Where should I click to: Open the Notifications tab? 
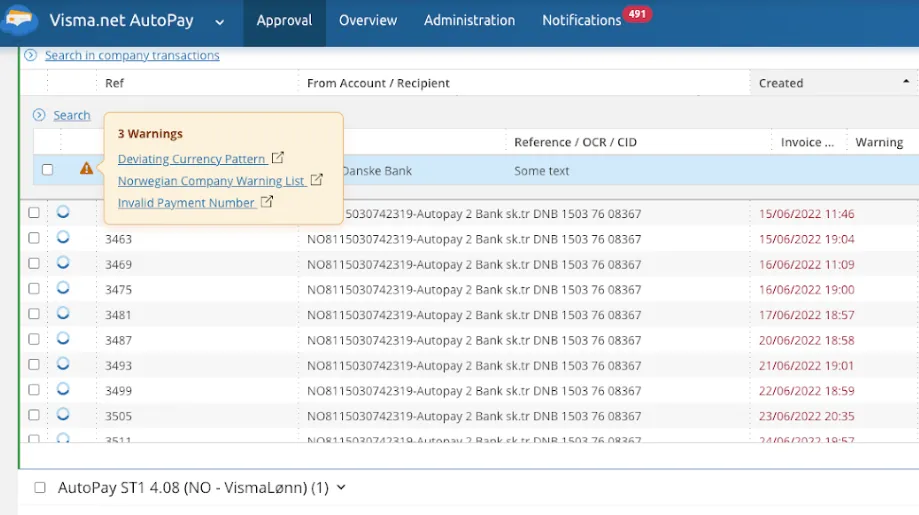click(x=581, y=21)
